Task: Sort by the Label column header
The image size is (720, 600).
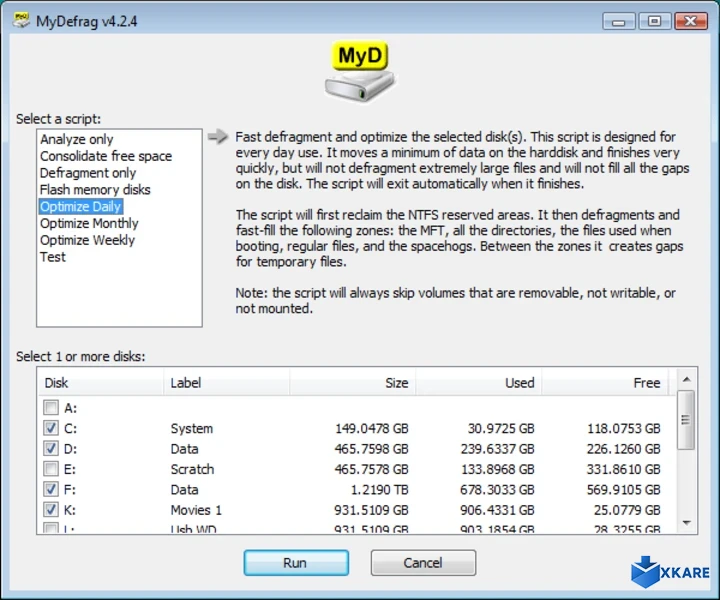Action: point(226,382)
